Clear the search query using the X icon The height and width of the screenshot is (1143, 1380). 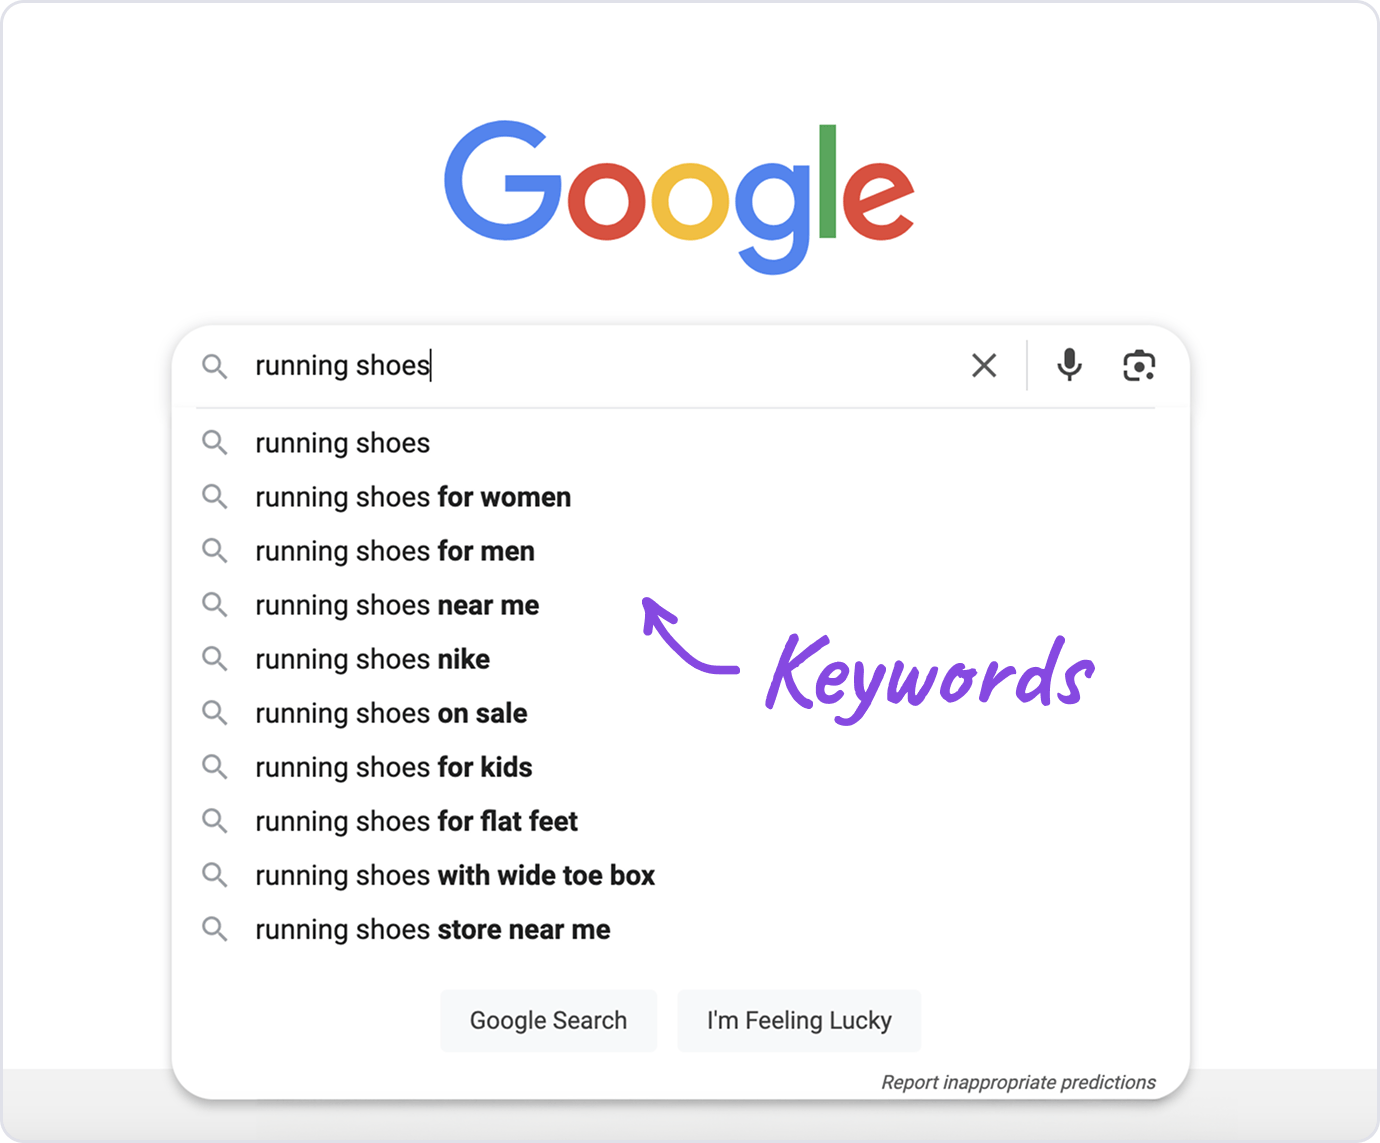[984, 365]
